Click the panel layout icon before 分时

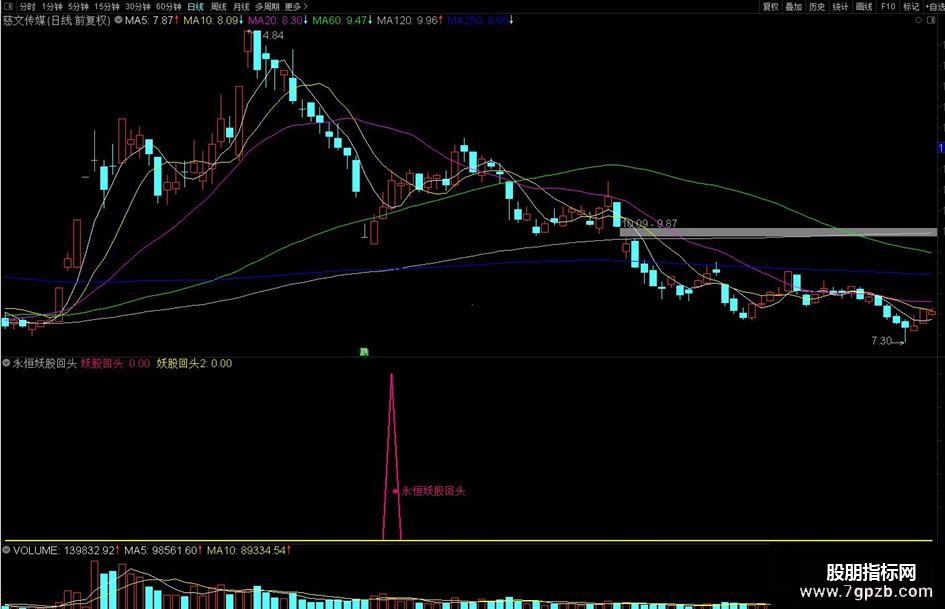point(8,7)
